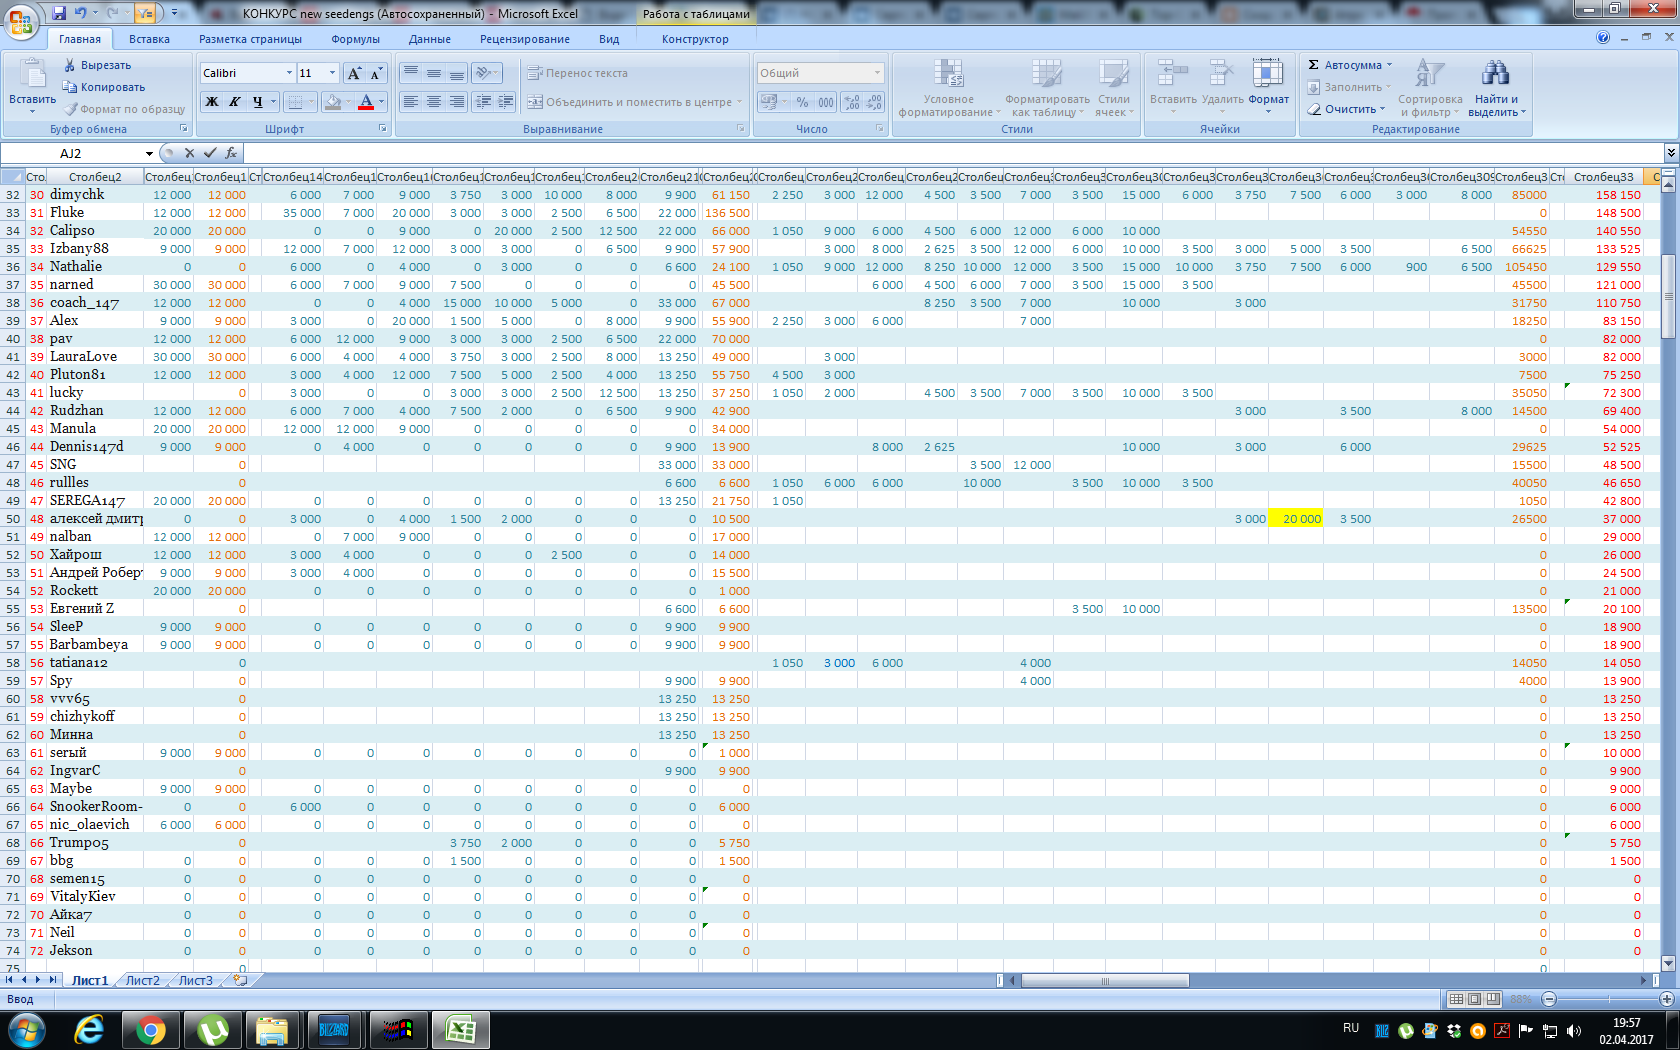Screen dimensions: 1680x1050
Task: Toggle italic formatting (К)
Action: 235,102
